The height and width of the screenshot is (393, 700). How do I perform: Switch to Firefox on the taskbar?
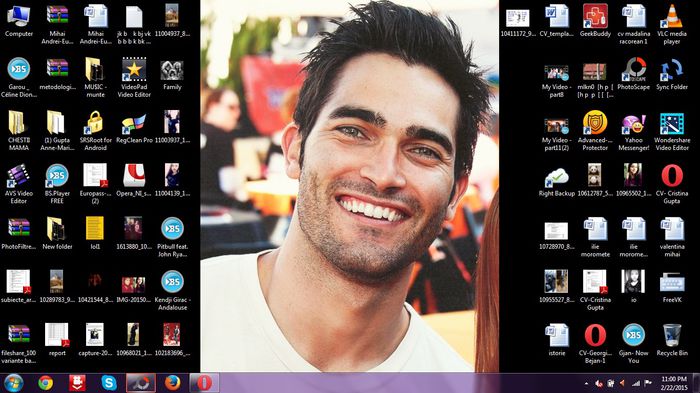172,383
